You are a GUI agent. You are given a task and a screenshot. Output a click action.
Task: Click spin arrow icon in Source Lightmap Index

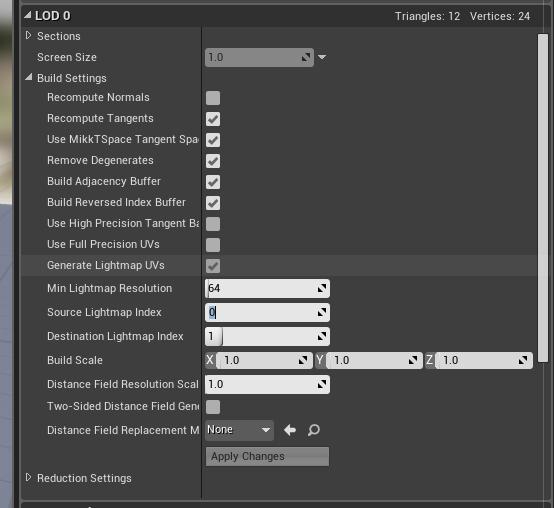click(322, 313)
